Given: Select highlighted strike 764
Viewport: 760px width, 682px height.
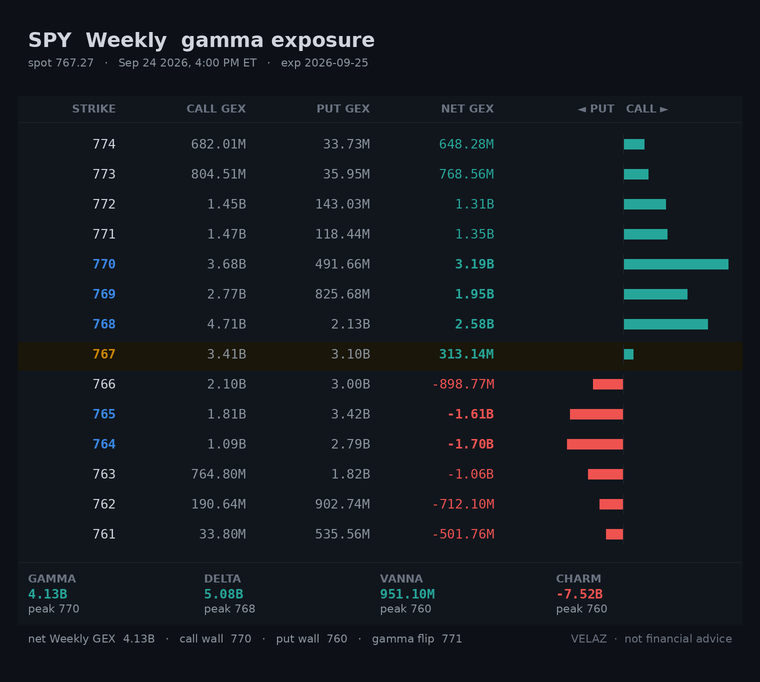Looking at the screenshot, I should [x=104, y=444].
